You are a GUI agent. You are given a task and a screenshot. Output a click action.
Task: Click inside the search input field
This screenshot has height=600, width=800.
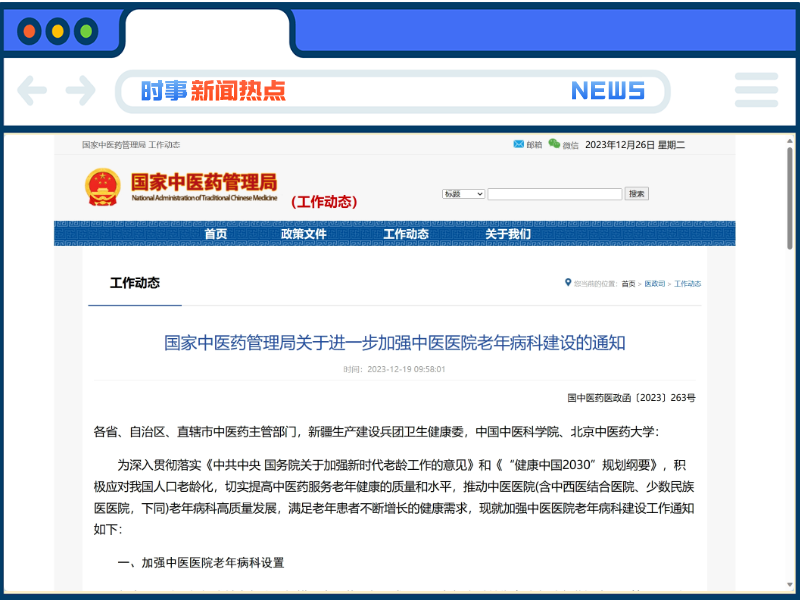pyautogui.click(x=555, y=193)
